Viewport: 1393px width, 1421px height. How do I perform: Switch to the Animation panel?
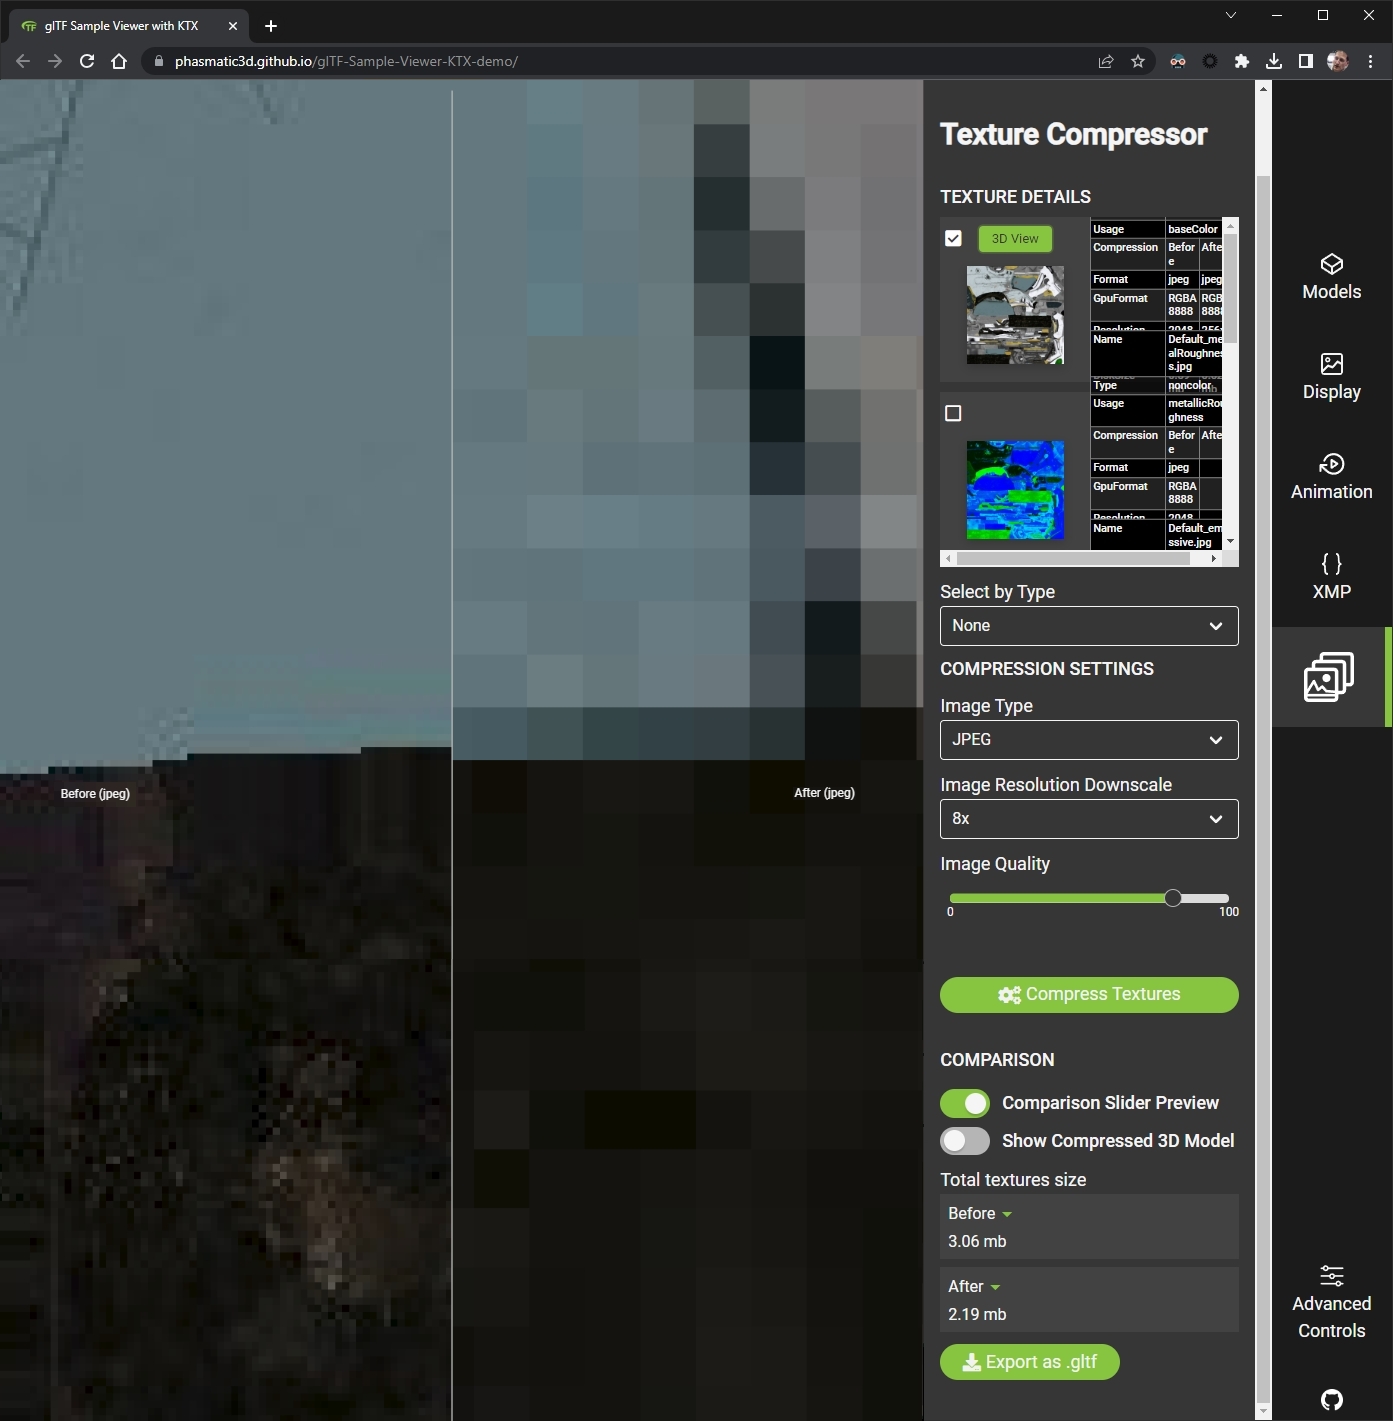point(1331,476)
